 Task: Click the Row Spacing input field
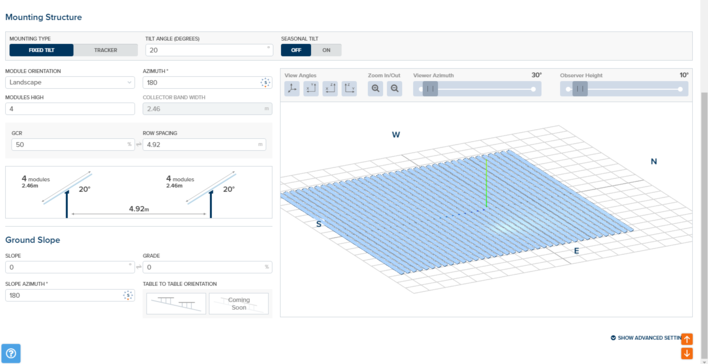coord(204,145)
